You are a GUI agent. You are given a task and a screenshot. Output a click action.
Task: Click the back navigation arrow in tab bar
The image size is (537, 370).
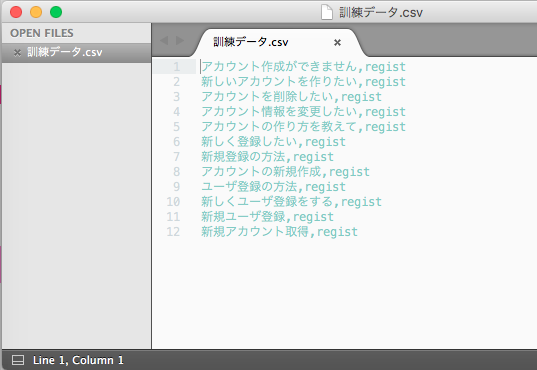pyautogui.click(x=164, y=40)
